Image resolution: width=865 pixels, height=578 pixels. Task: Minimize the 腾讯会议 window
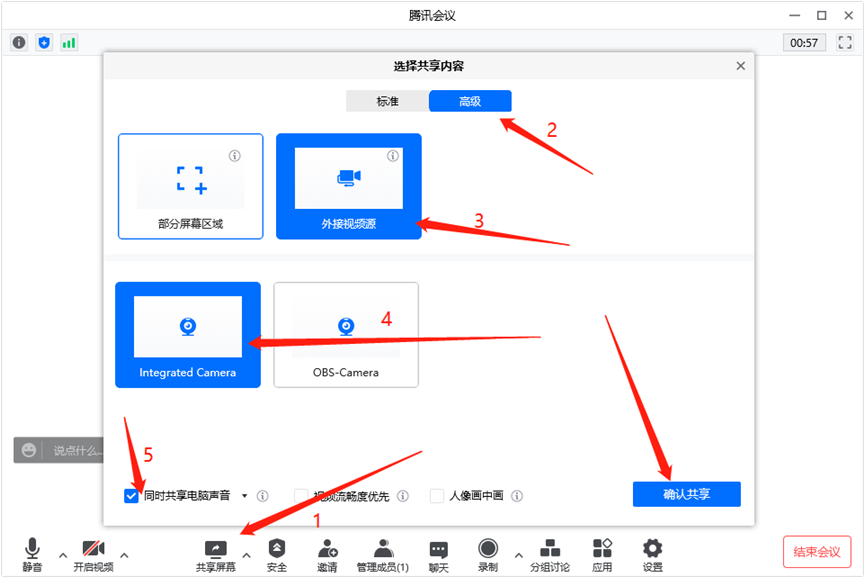[794, 15]
